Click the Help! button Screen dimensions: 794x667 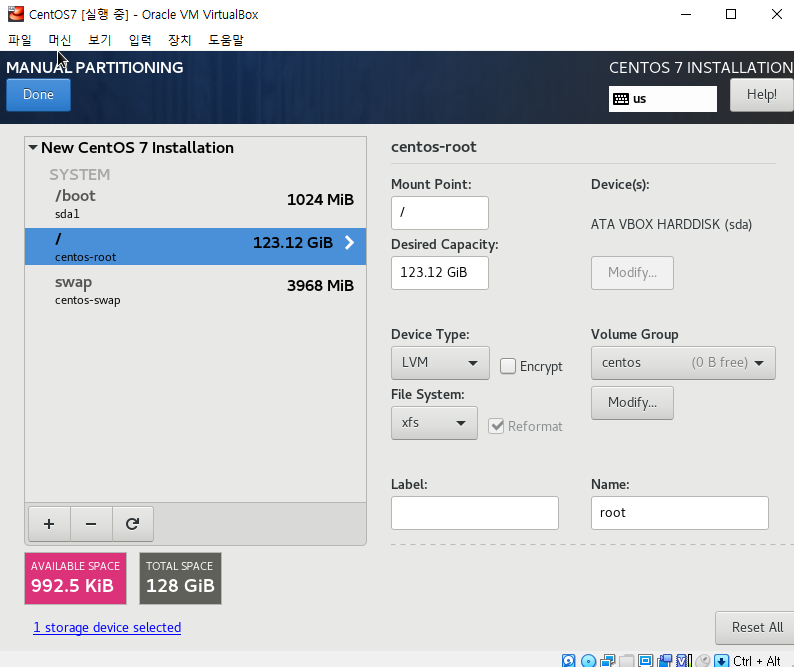762,95
